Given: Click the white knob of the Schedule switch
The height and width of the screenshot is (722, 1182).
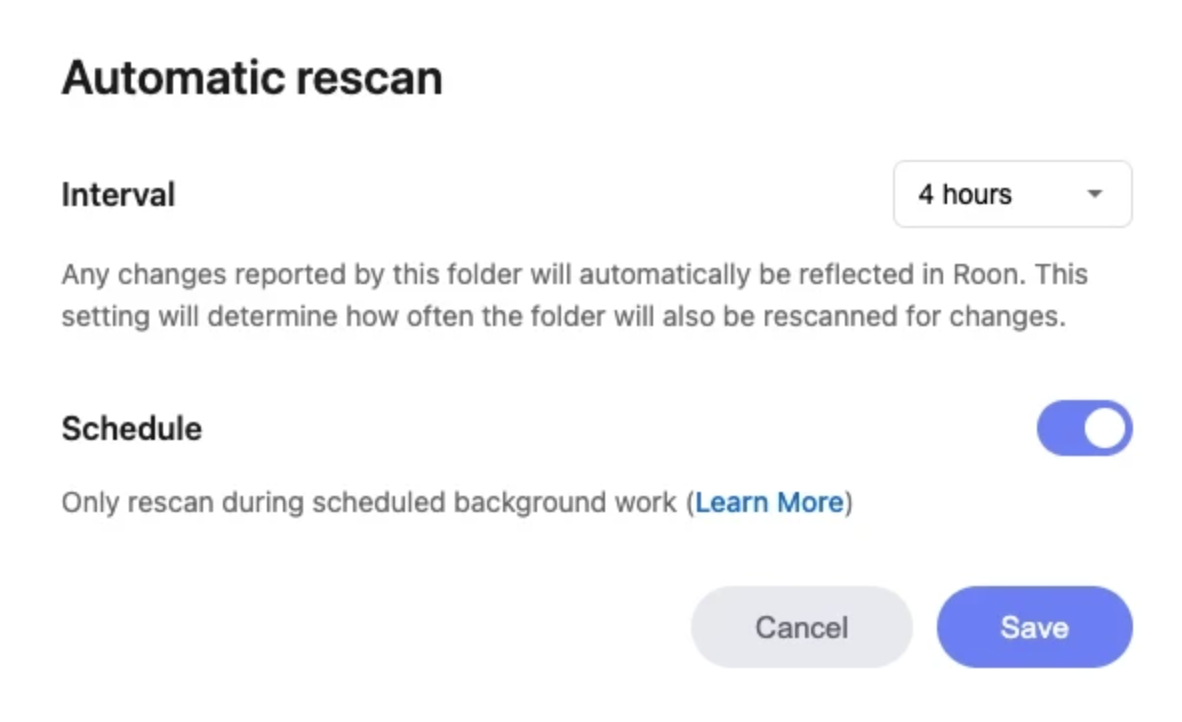Looking at the screenshot, I should 1106,429.
